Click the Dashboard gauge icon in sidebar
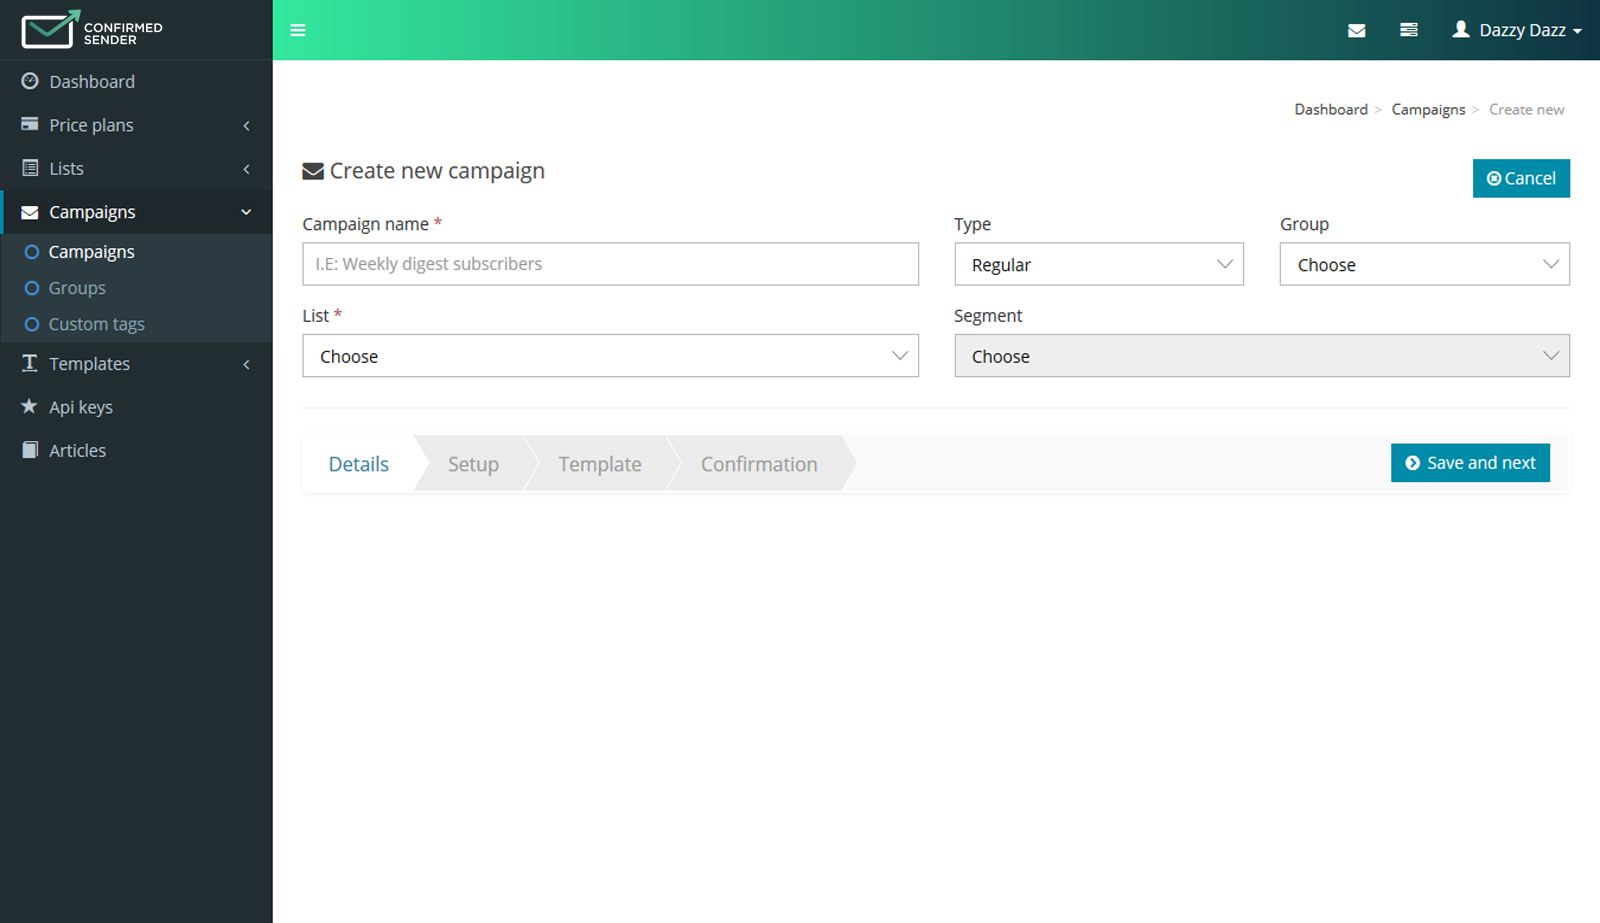 click(x=30, y=81)
